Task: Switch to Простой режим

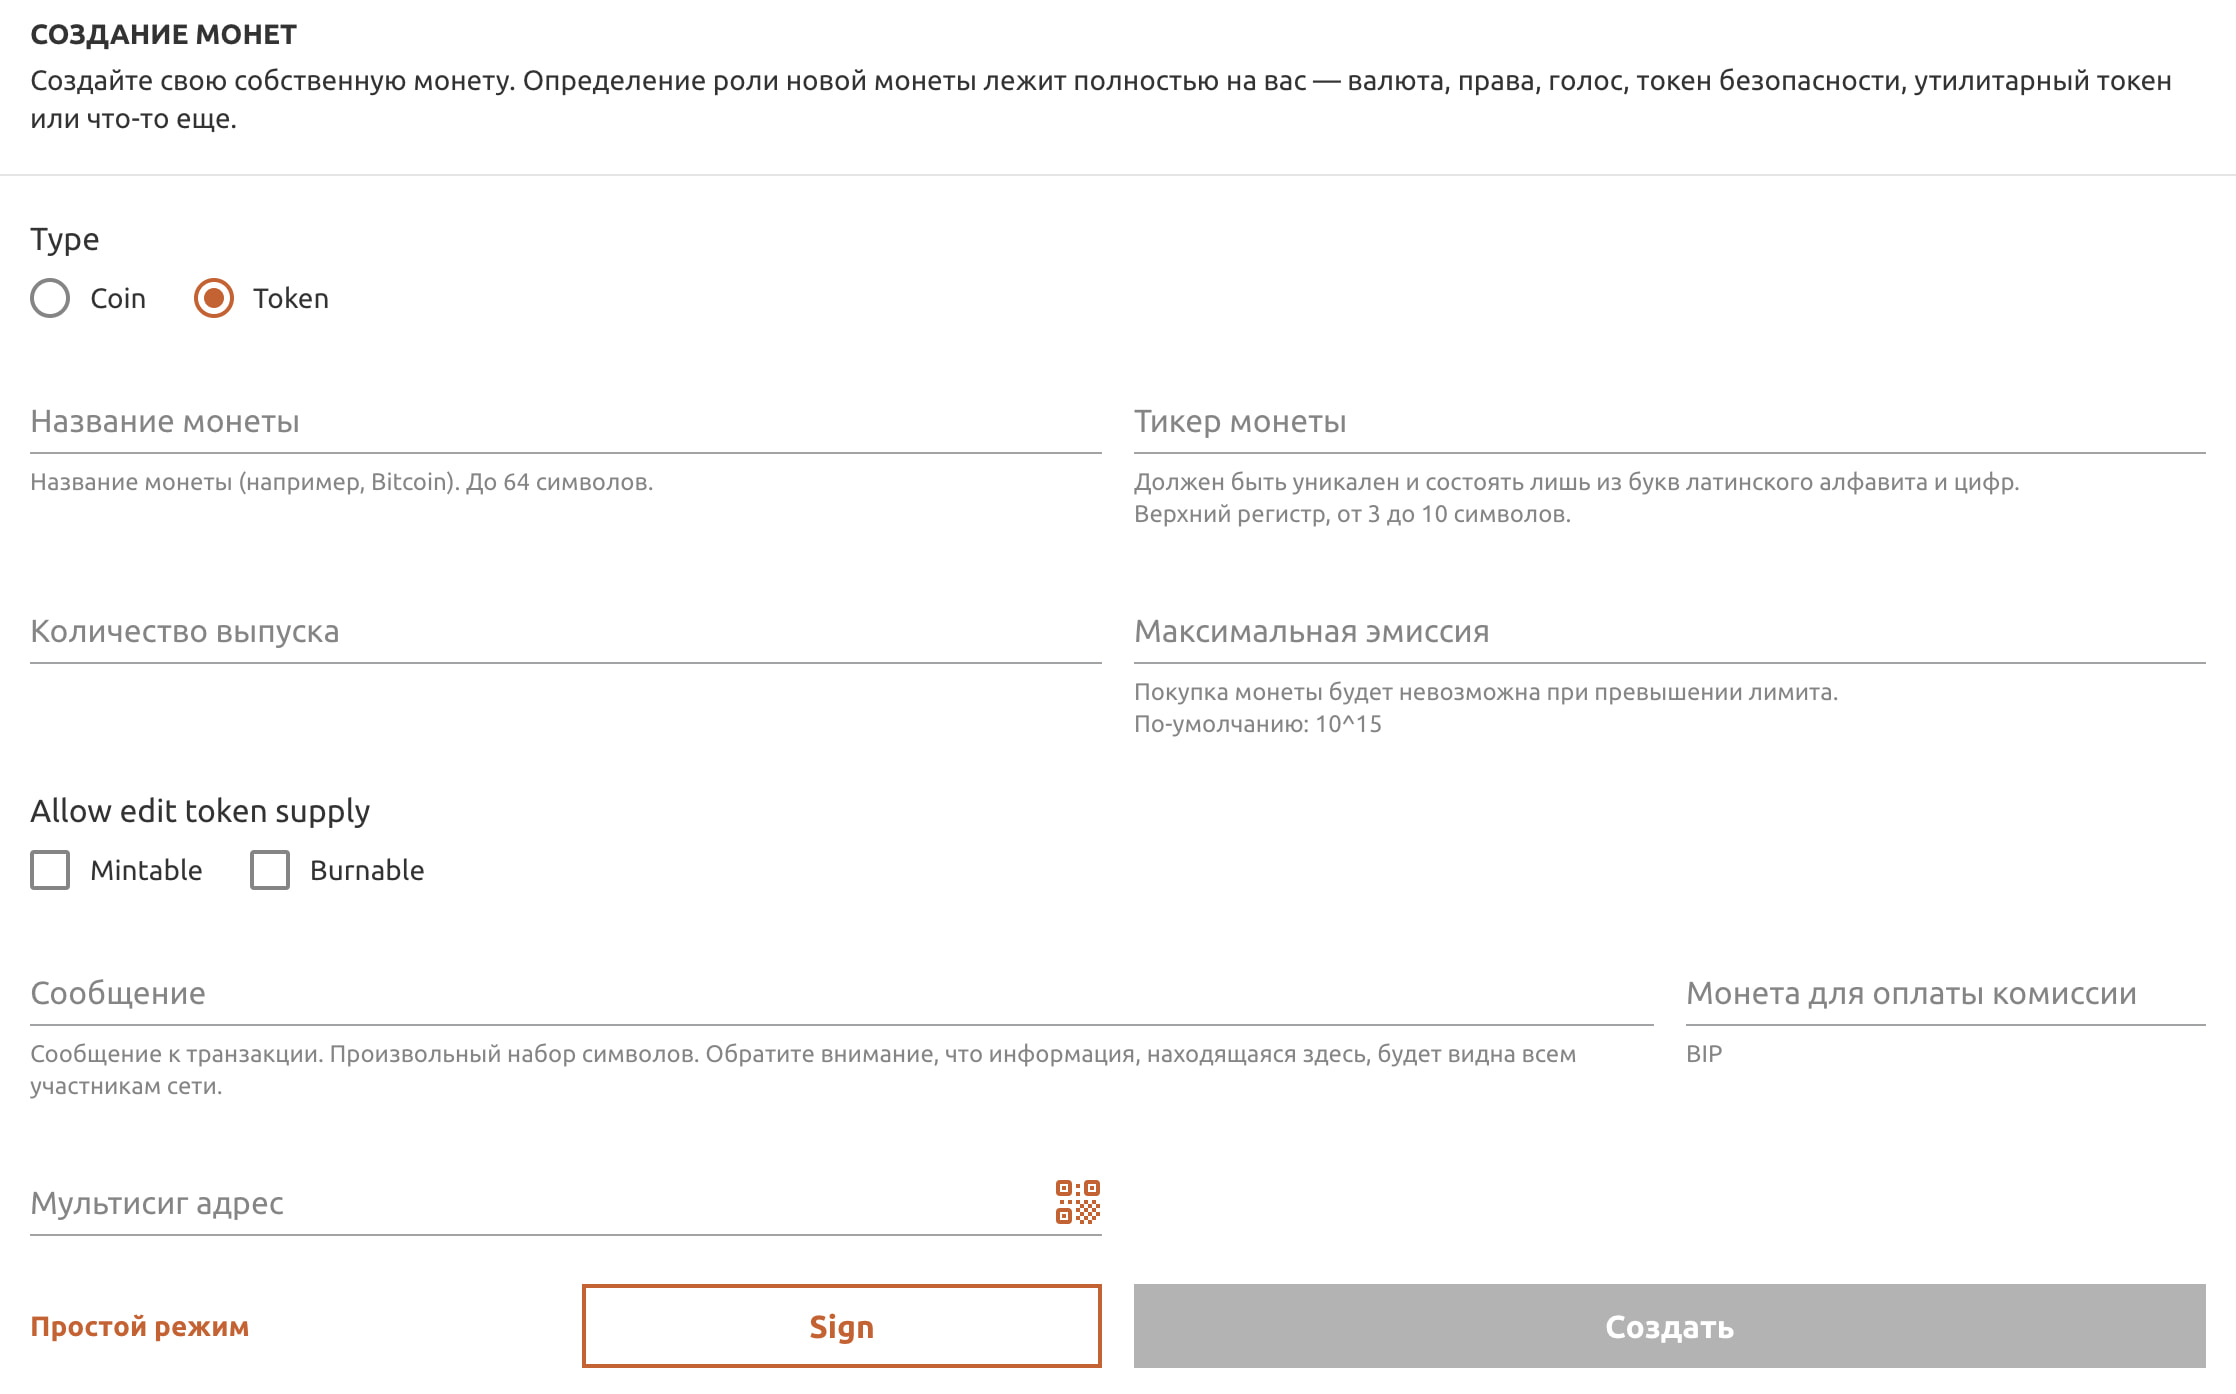Action: (x=140, y=1326)
